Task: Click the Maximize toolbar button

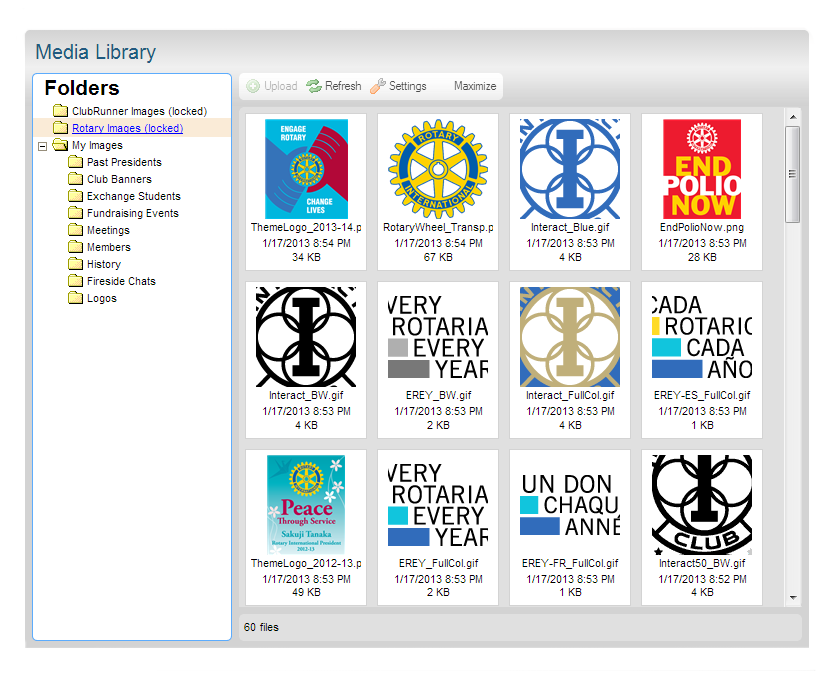Action: pos(475,86)
